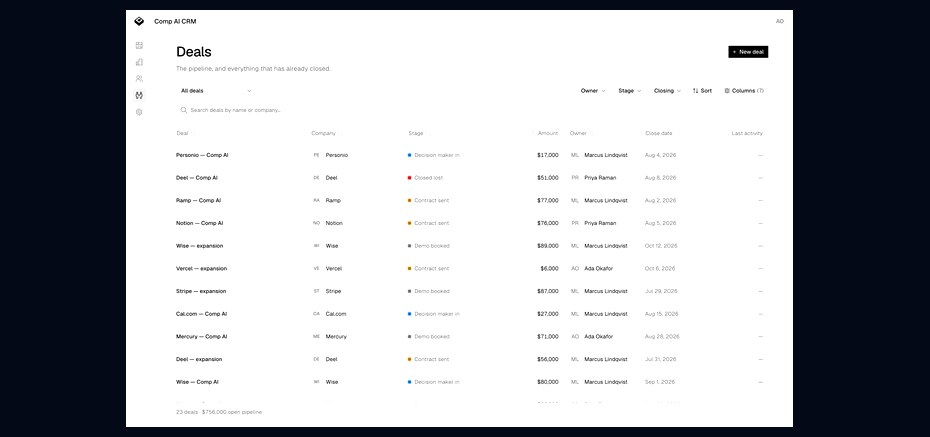Click the New deal button

748,52
